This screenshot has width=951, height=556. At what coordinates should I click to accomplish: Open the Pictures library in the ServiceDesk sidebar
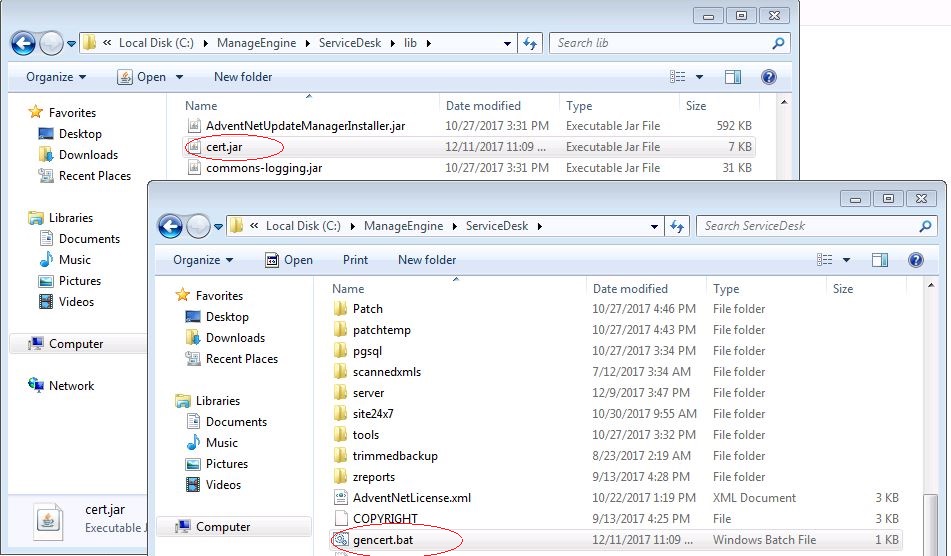(x=226, y=464)
